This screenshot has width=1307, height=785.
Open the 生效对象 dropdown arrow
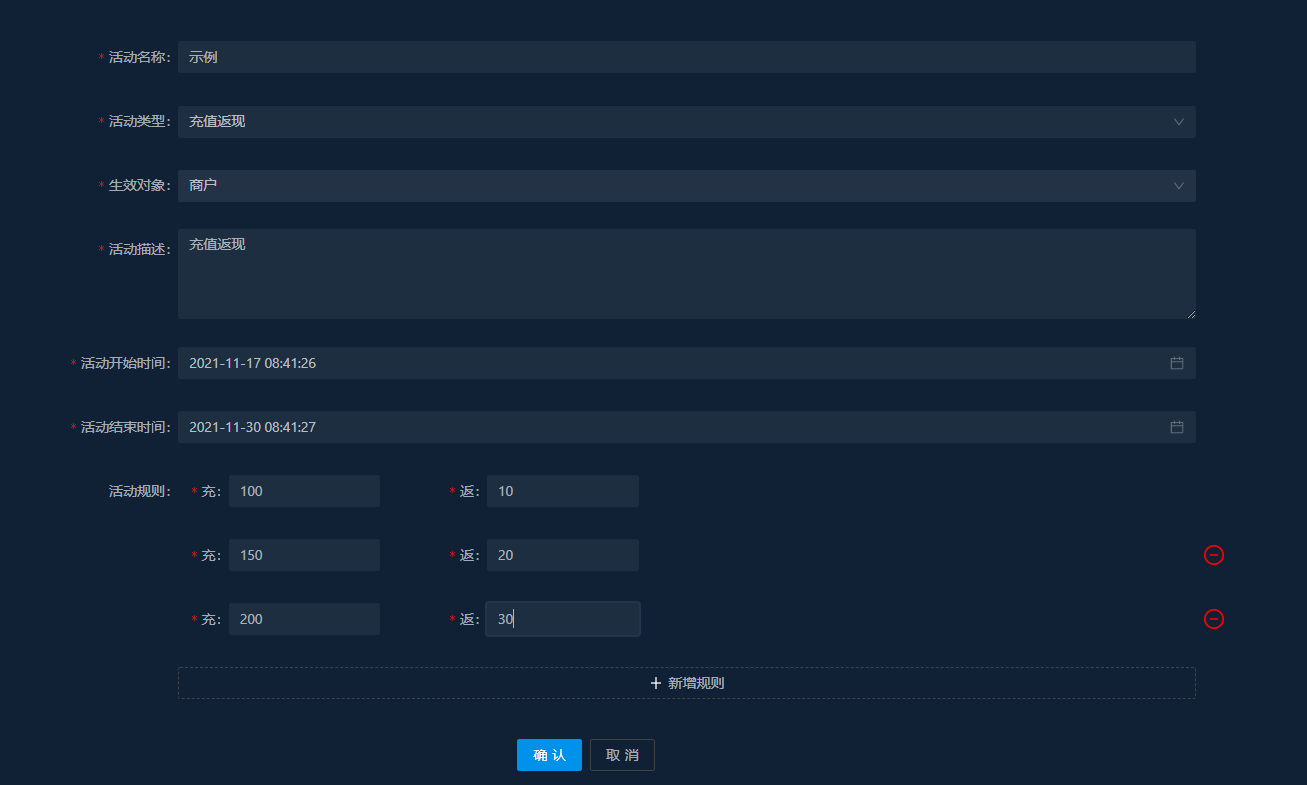pyautogui.click(x=1178, y=186)
